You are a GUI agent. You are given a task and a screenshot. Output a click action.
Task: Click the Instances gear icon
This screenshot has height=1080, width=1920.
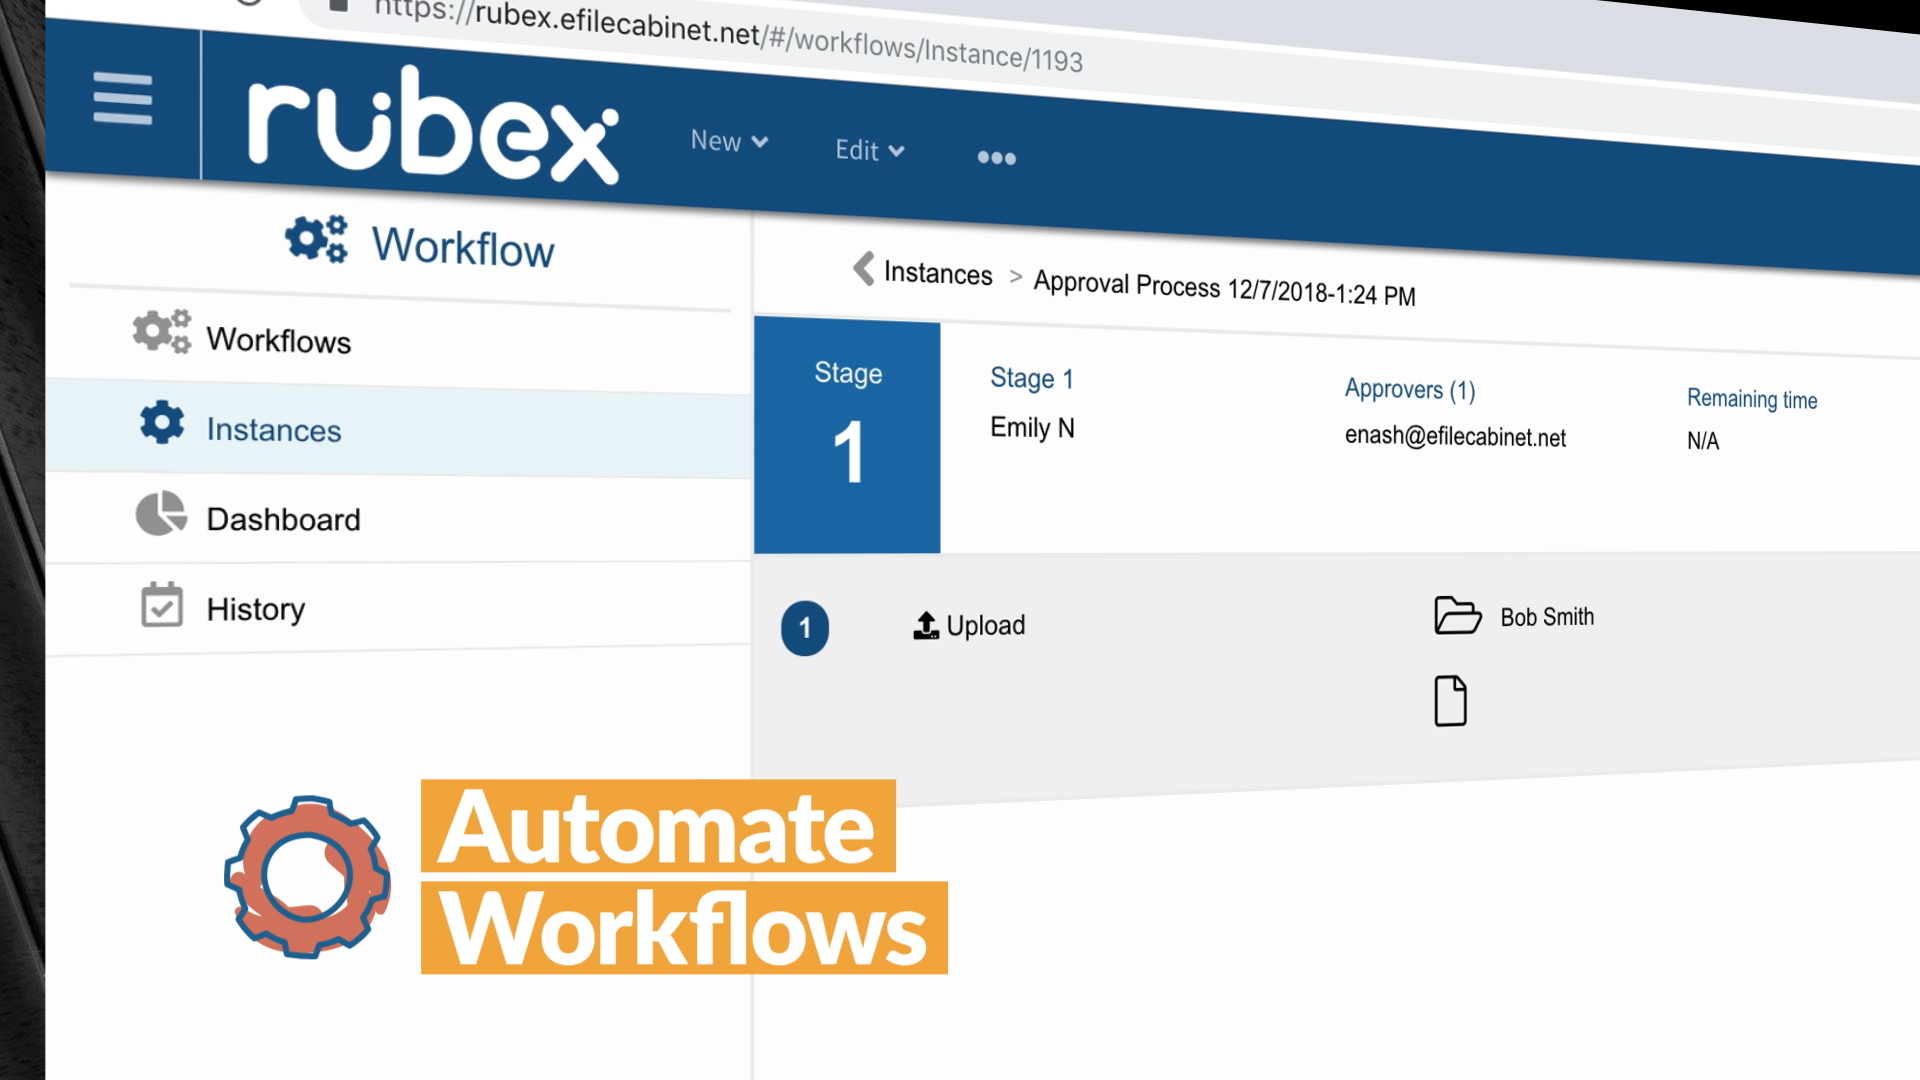pyautogui.click(x=162, y=423)
